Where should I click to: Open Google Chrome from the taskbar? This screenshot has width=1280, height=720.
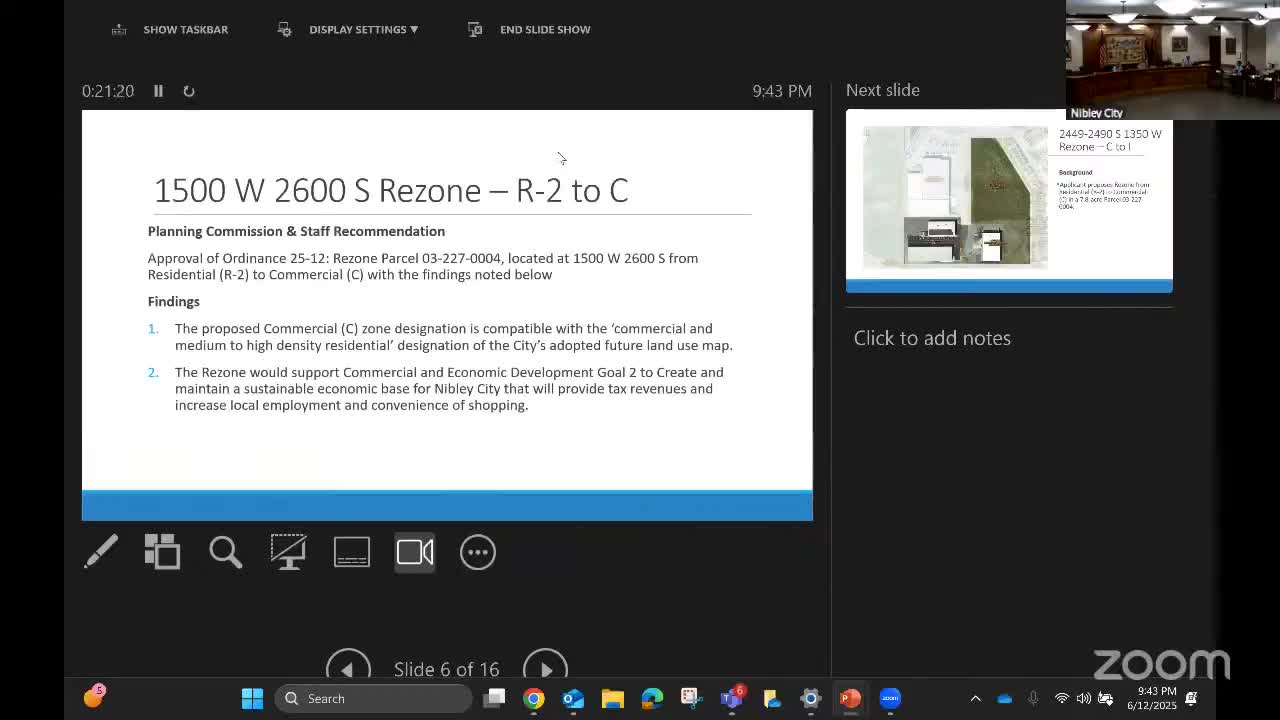(534, 698)
